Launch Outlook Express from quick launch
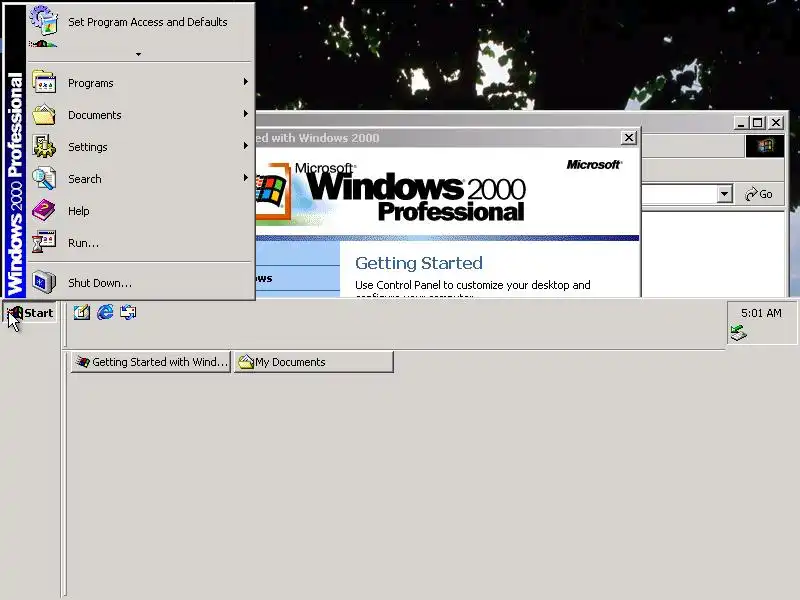Viewport: 800px width, 600px height. tap(128, 312)
